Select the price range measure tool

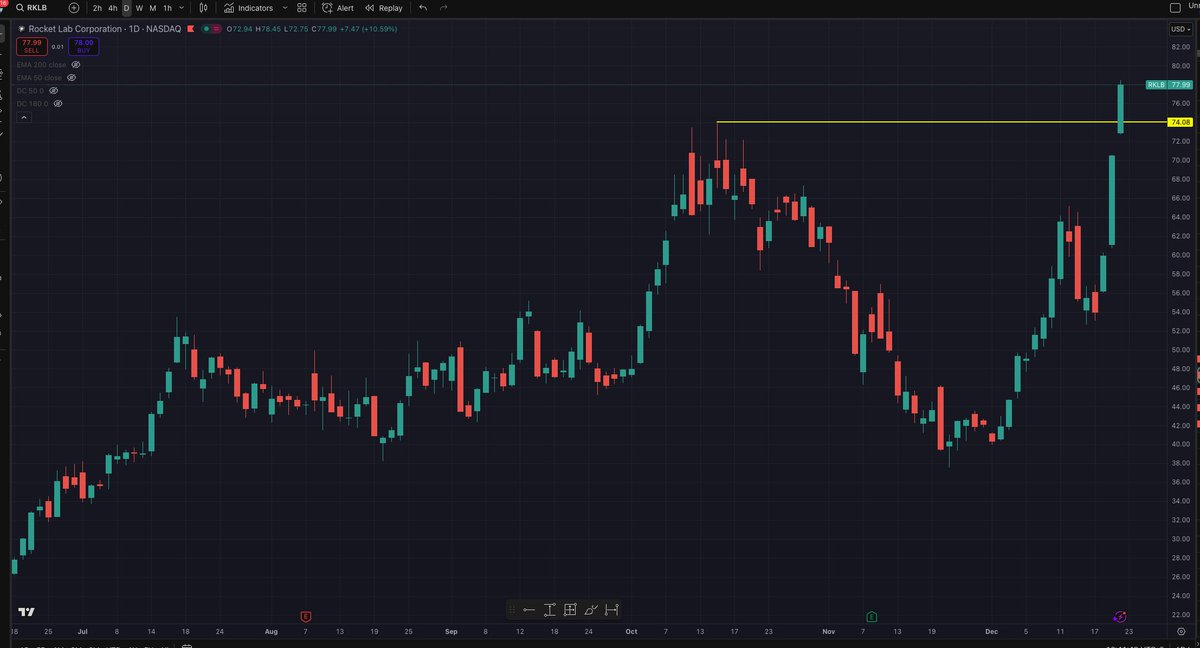550,609
